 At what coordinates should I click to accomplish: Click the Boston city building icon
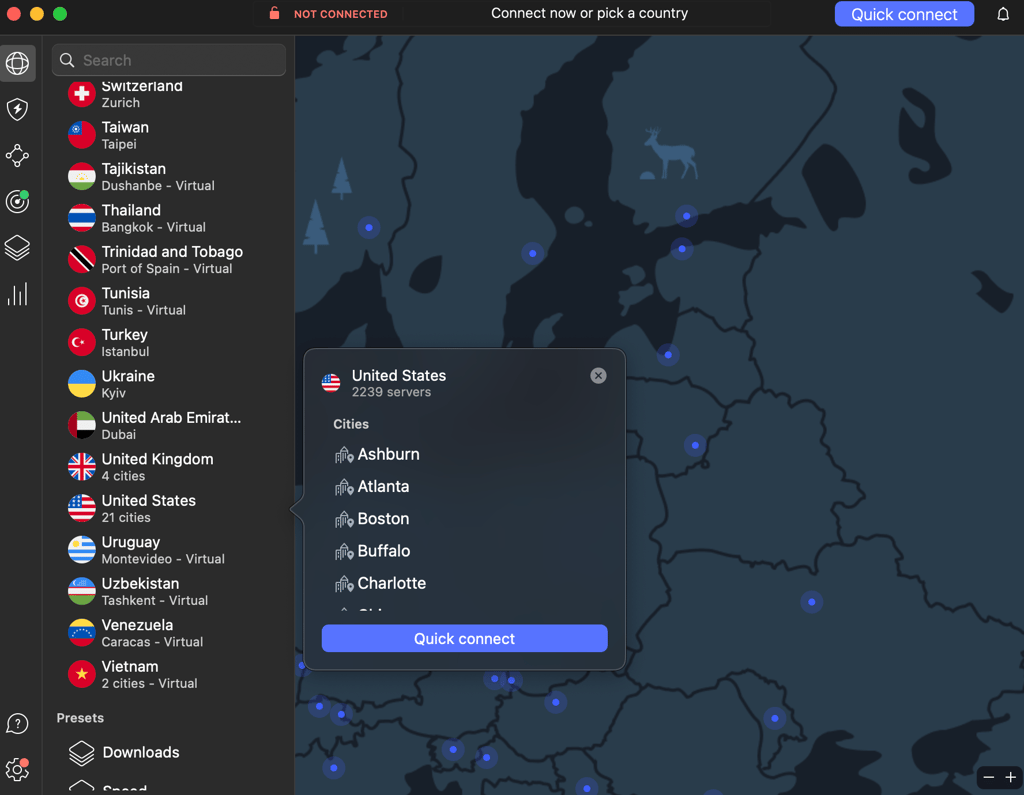pos(344,519)
